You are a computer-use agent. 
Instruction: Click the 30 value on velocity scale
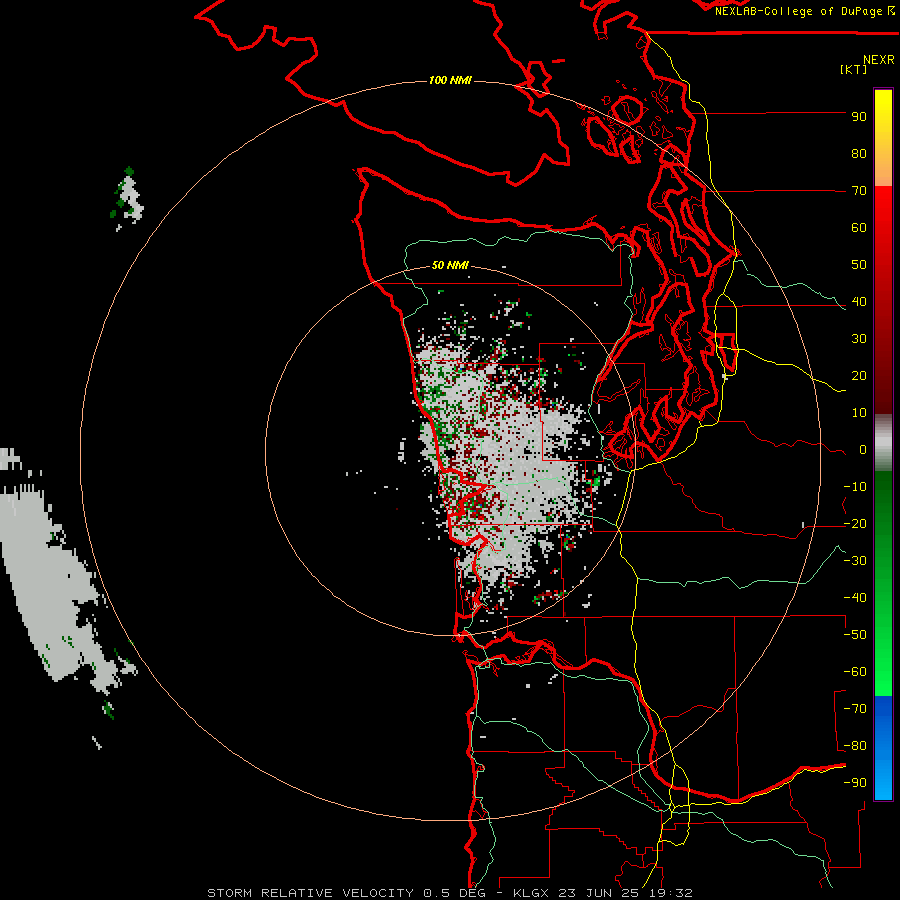[859, 339]
